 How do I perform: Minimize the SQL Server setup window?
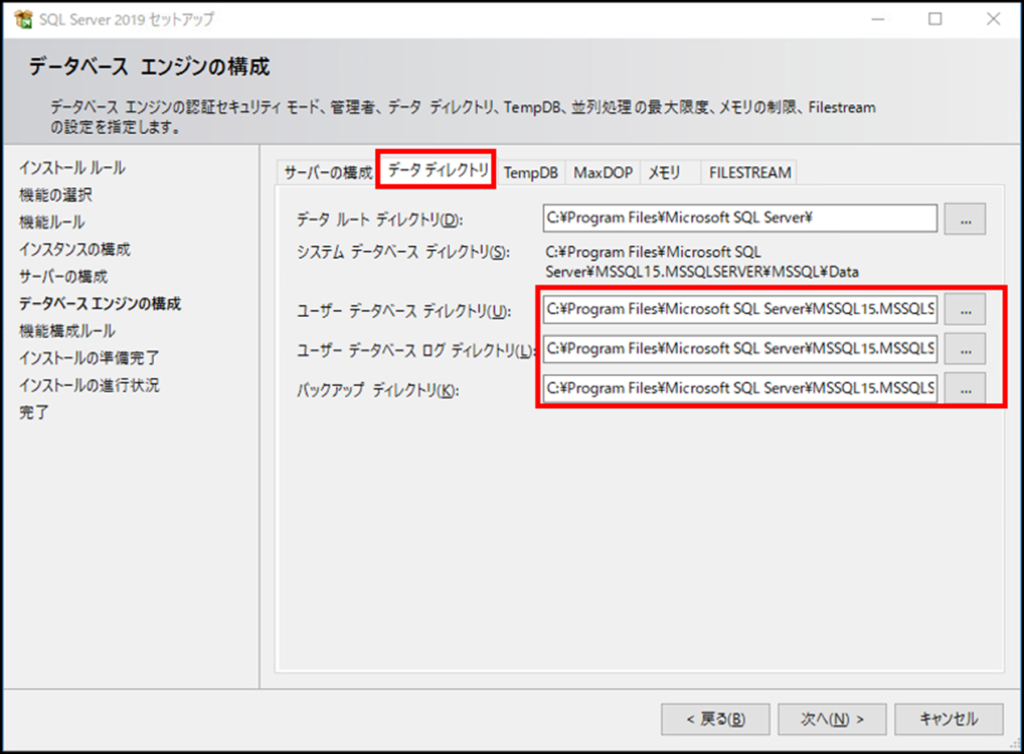[878, 19]
